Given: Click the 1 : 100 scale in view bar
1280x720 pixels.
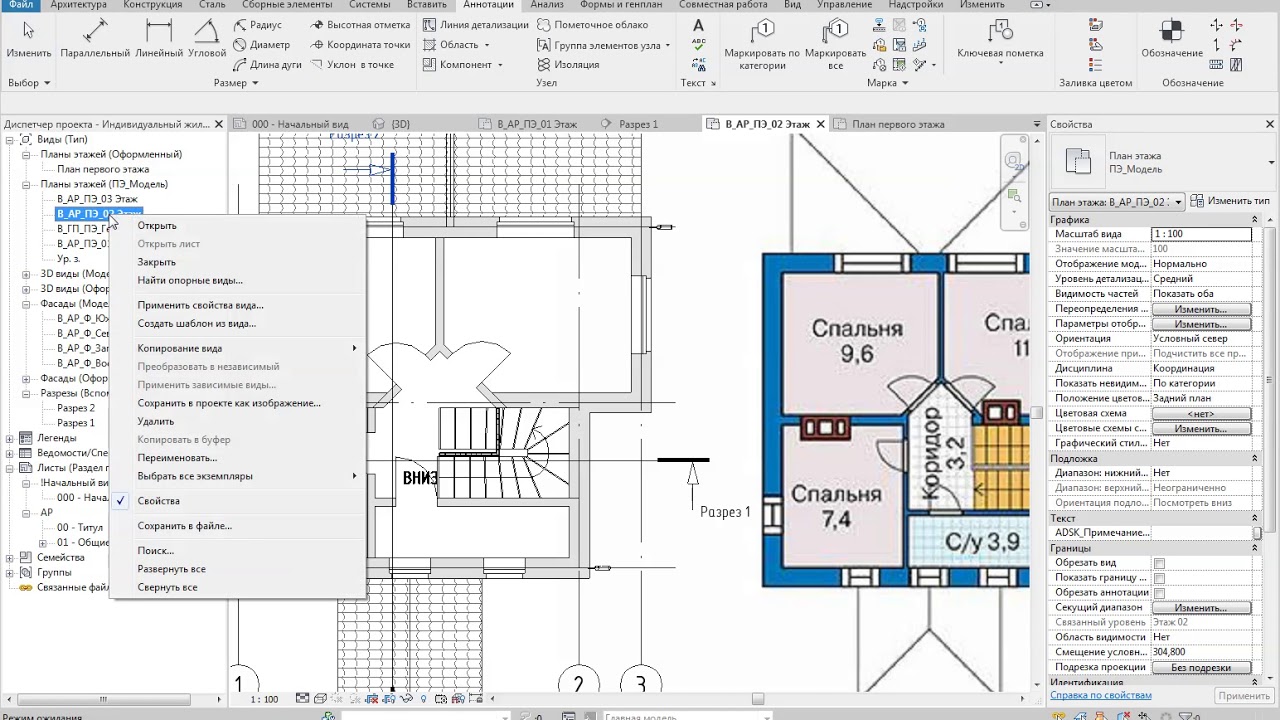Looking at the screenshot, I should pyautogui.click(x=264, y=700).
